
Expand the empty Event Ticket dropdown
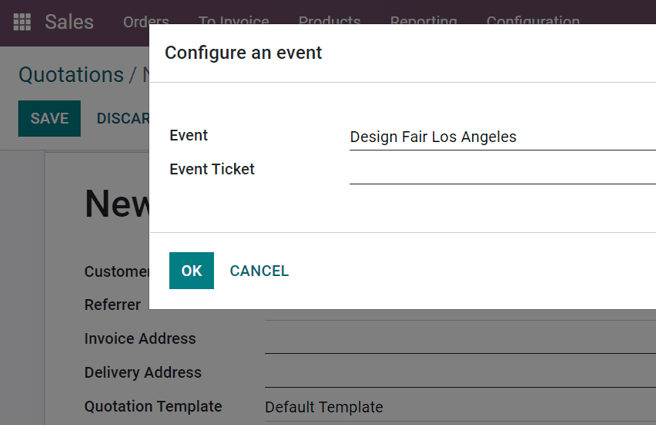[x=500, y=170]
